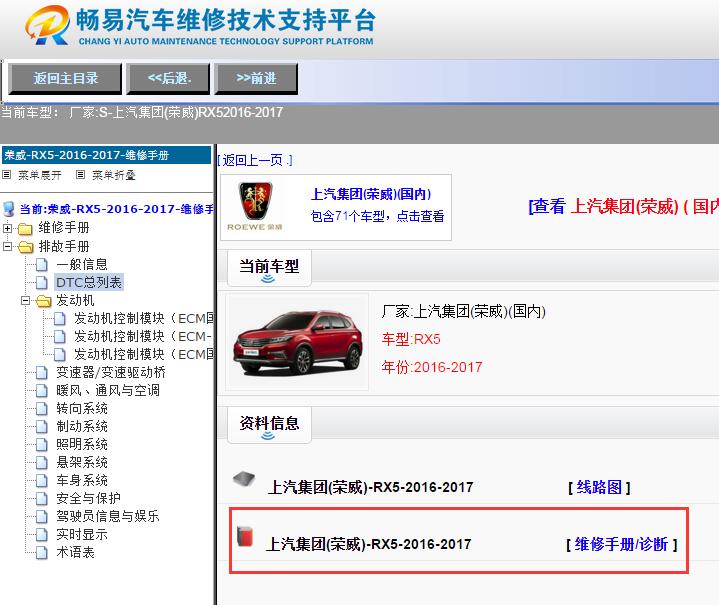This screenshot has height=605, width=719.
Task: Open 实时显示 in the tree
Action: [x=82, y=534]
